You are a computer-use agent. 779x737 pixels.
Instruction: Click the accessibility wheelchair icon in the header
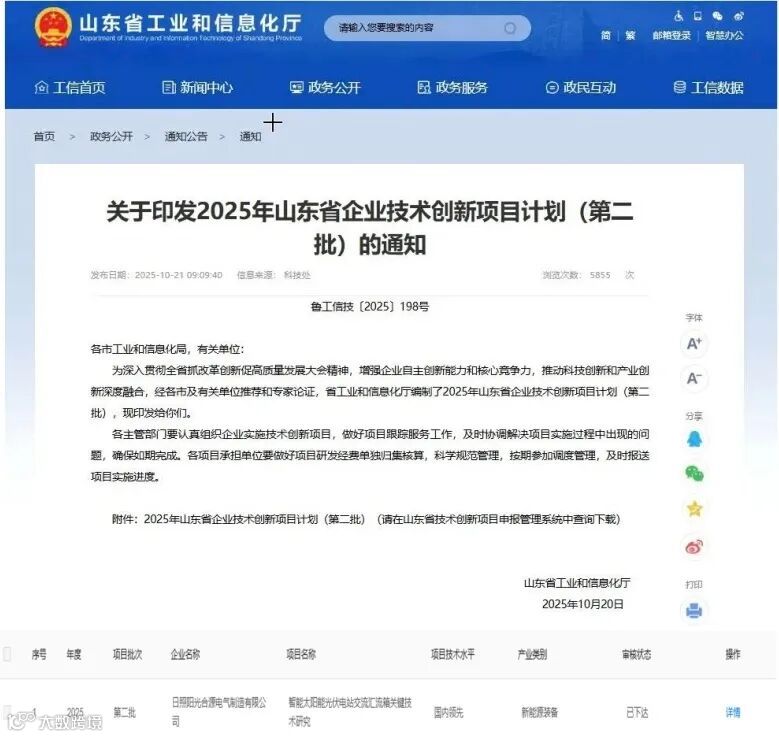pos(678,16)
